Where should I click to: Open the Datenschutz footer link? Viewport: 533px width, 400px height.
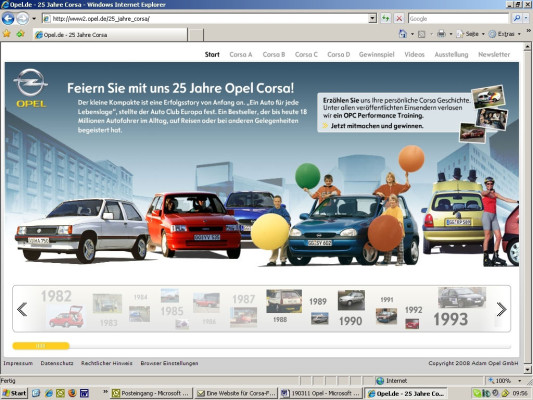click(57, 363)
